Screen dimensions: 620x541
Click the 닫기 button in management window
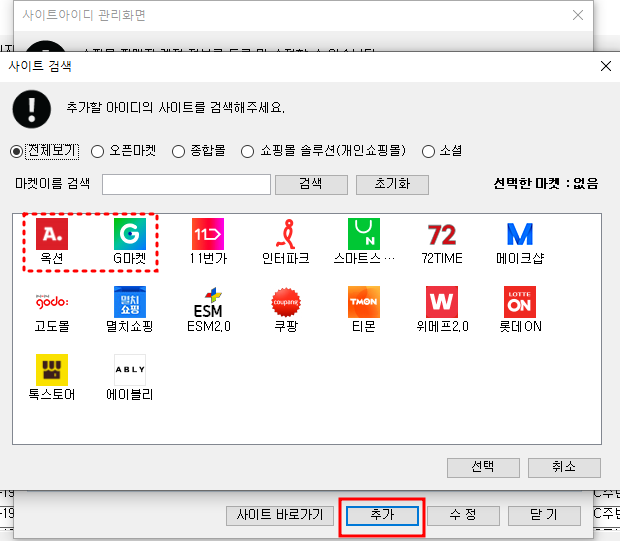(x=544, y=516)
